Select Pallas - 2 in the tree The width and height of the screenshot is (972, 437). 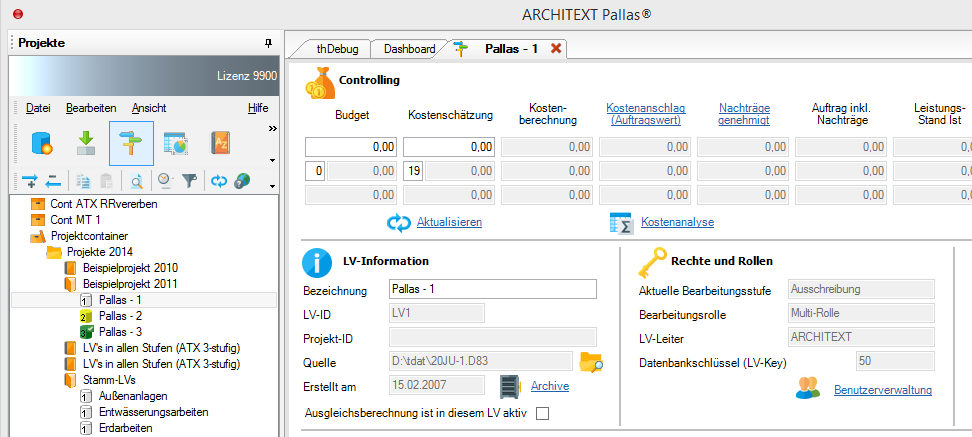(121, 316)
